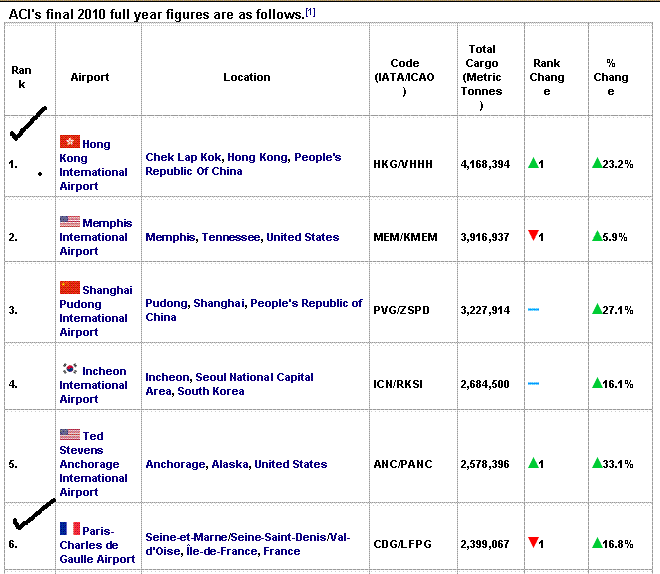Click green arrow next to 16.1%
The height and width of the screenshot is (574, 660).
[597, 383]
